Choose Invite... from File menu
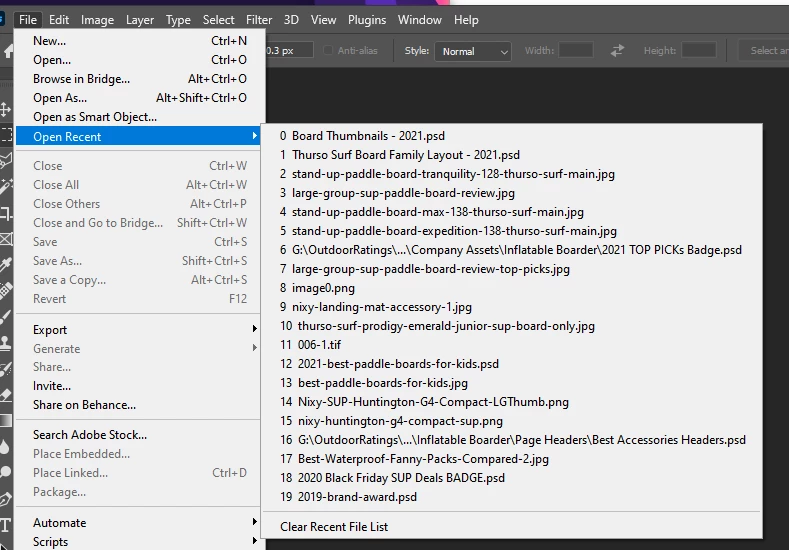The height and width of the screenshot is (550, 789). pos(137,386)
